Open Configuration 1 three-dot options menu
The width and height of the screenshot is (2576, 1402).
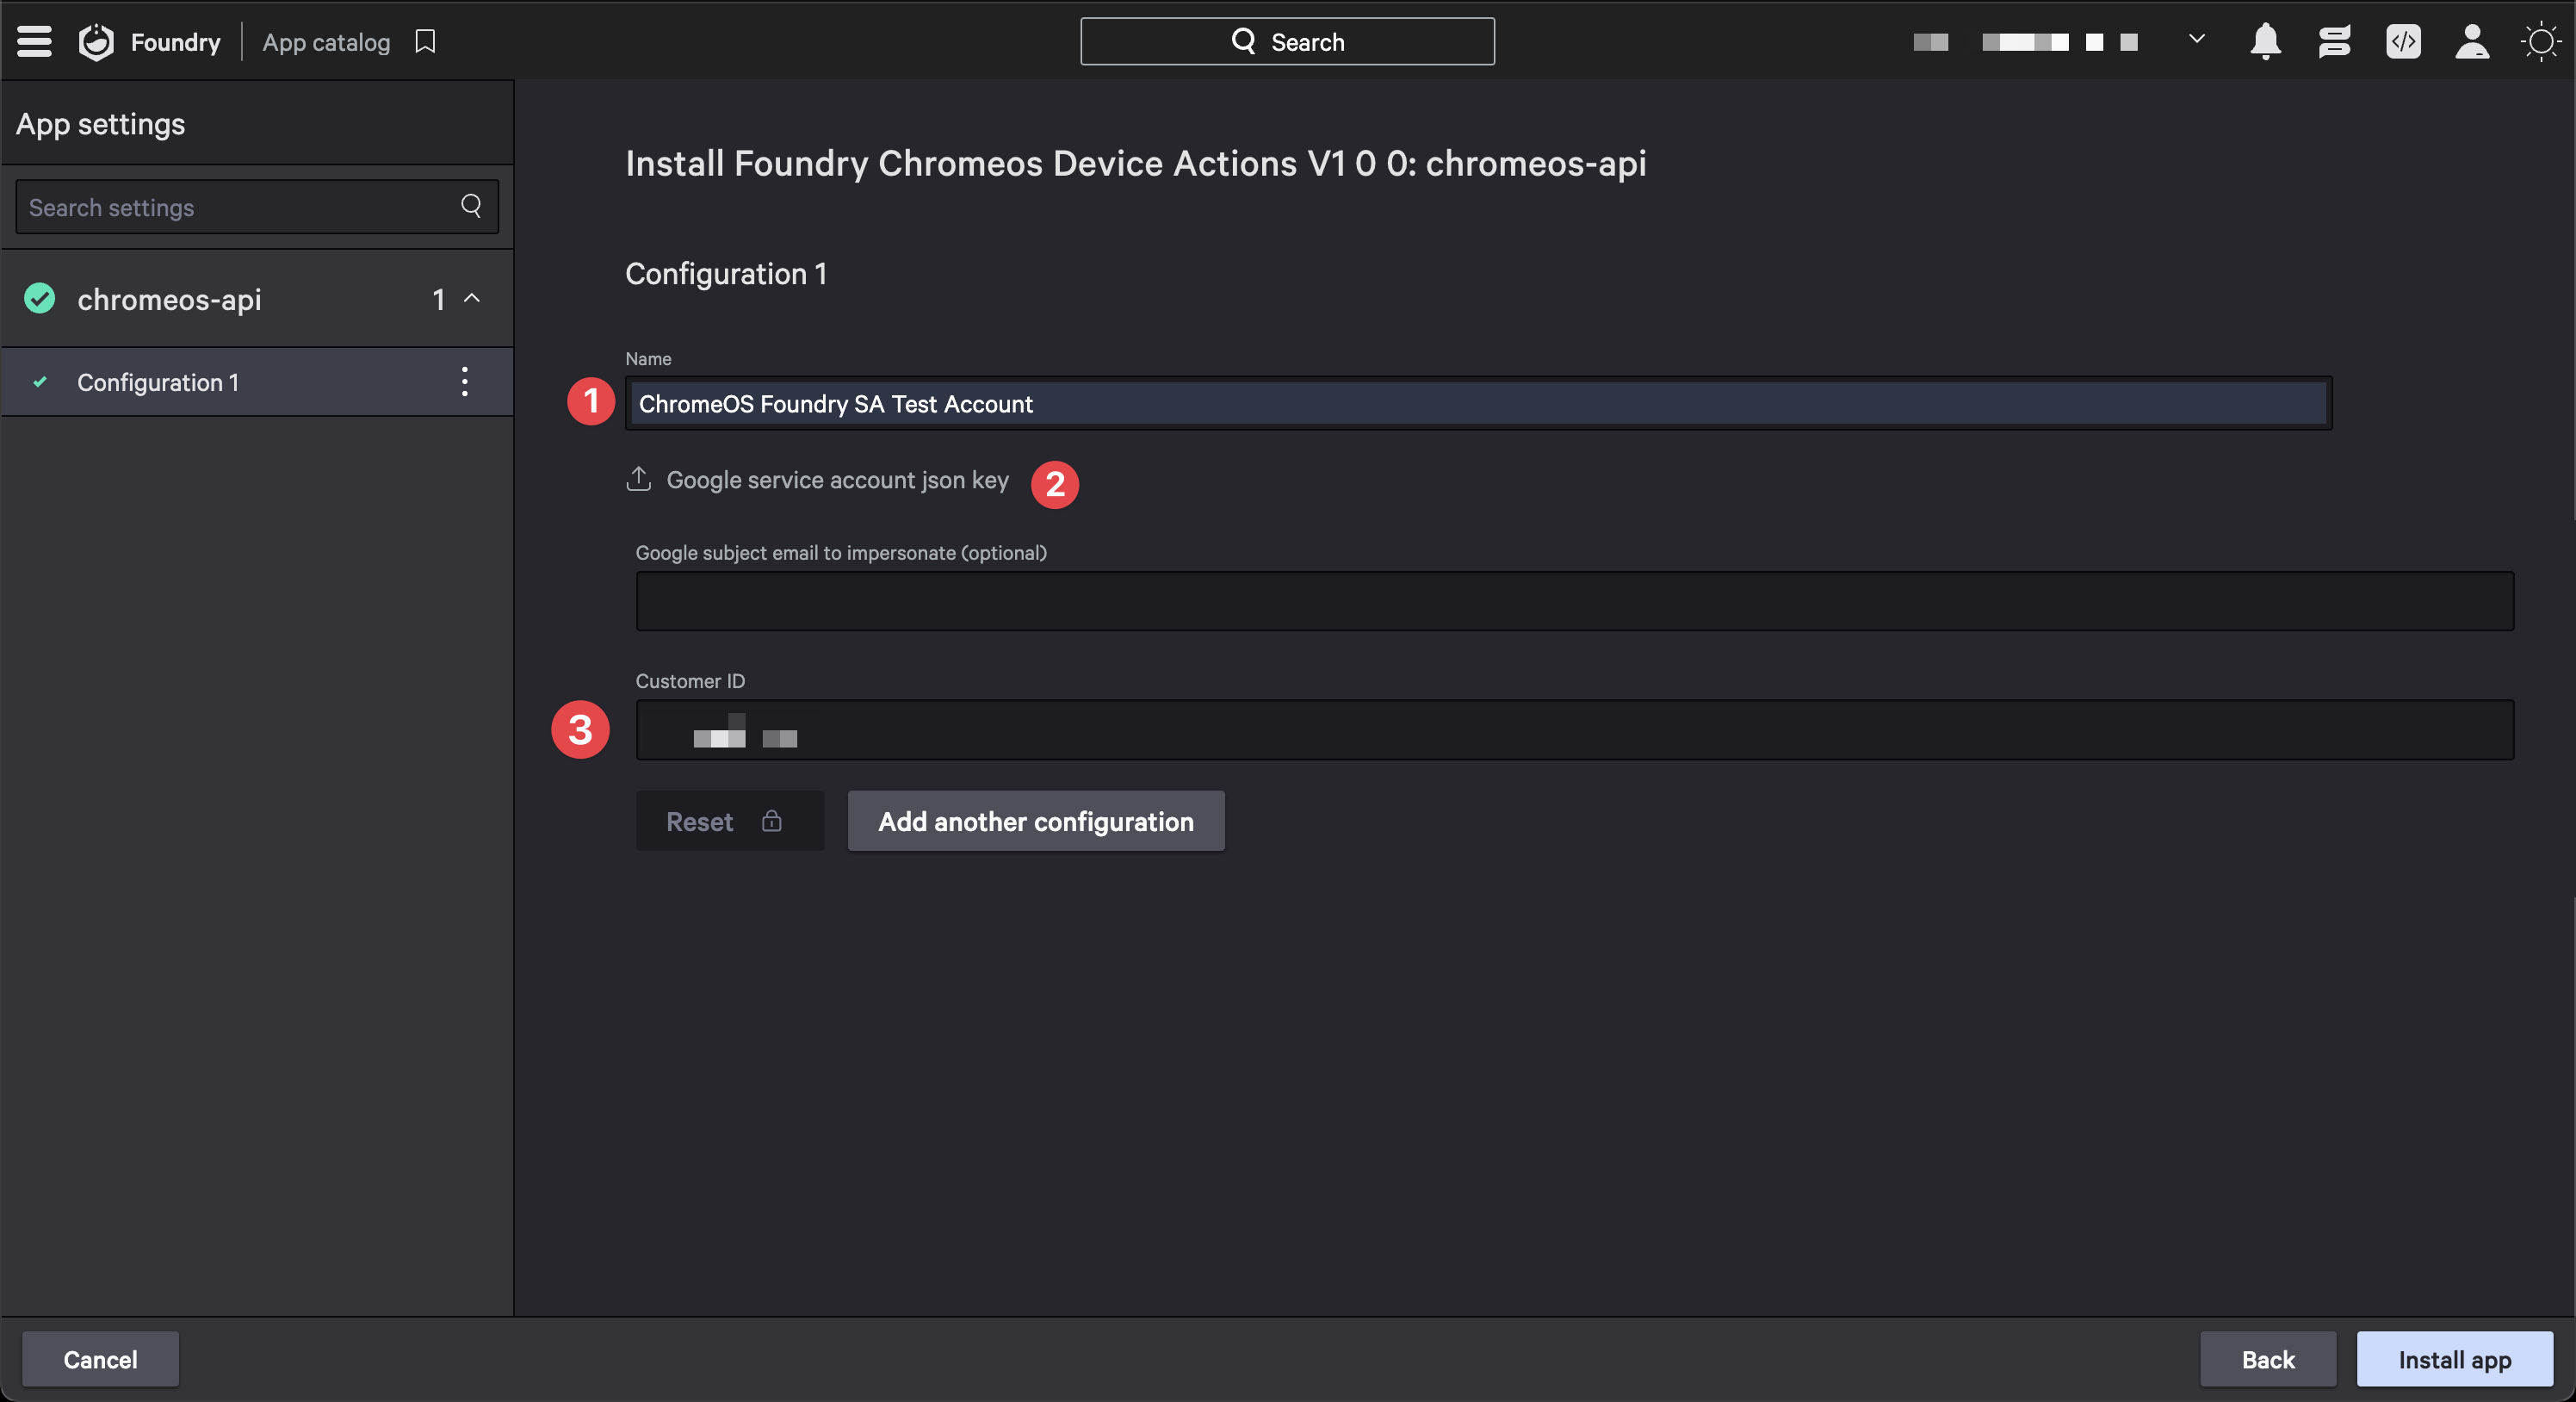[x=465, y=382]
